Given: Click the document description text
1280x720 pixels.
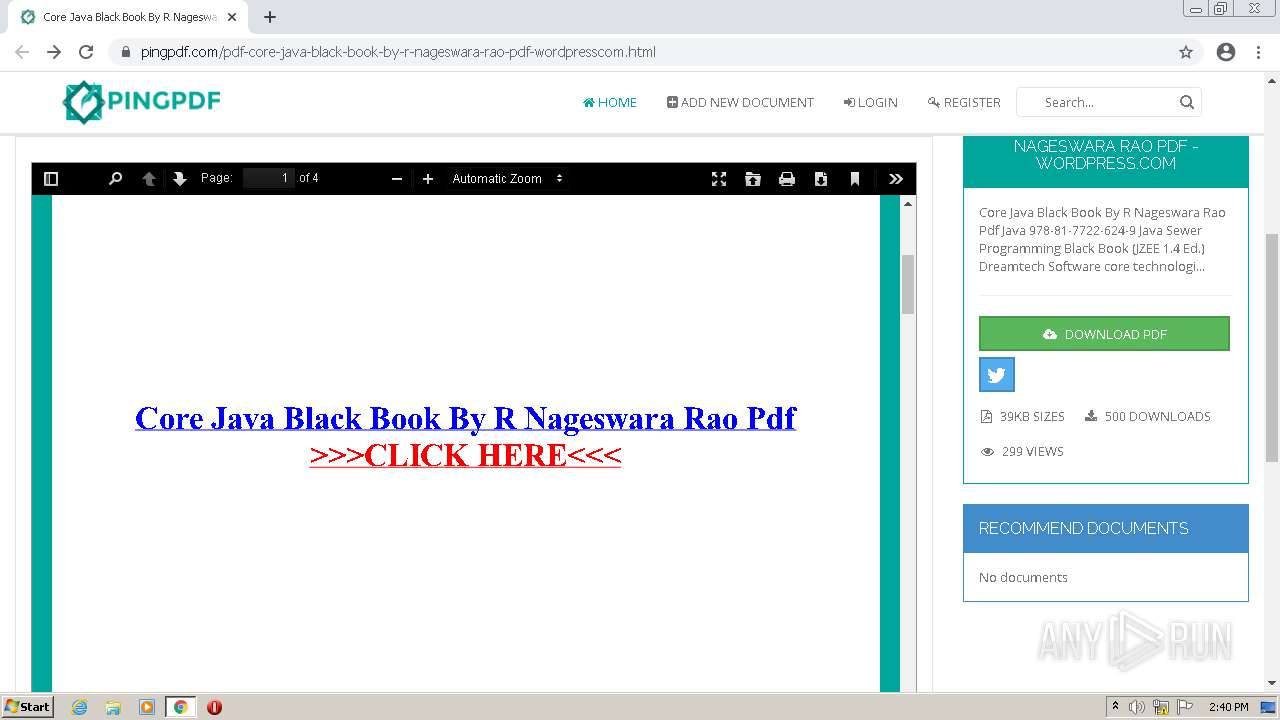Looking at the screenshot, I should (1104, 239).
